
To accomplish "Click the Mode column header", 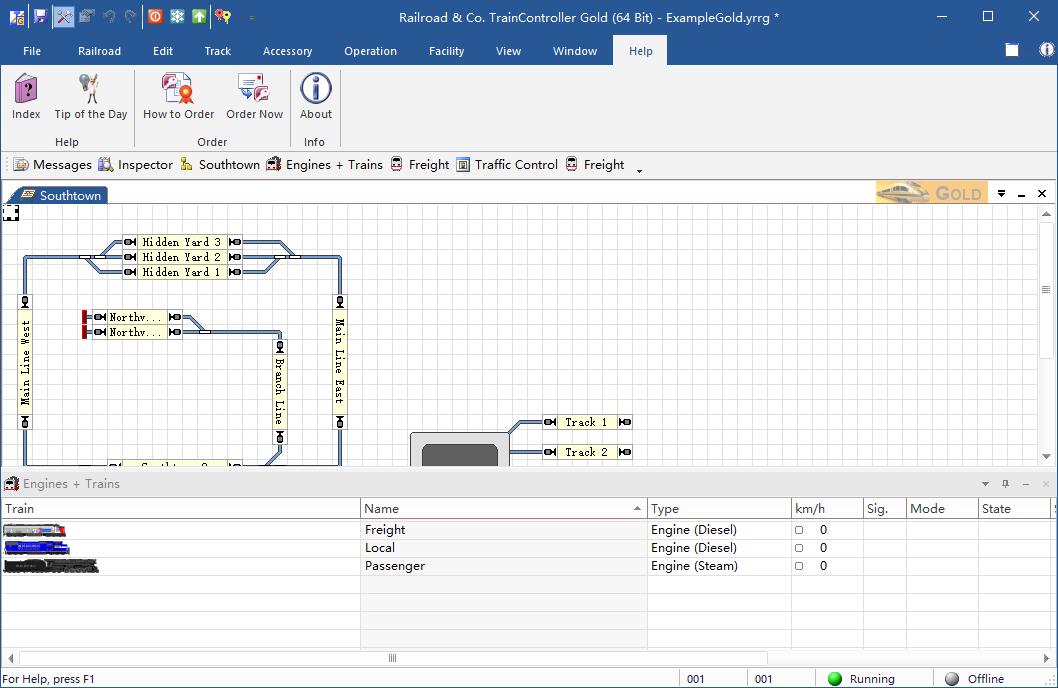I will pos(942,509).
